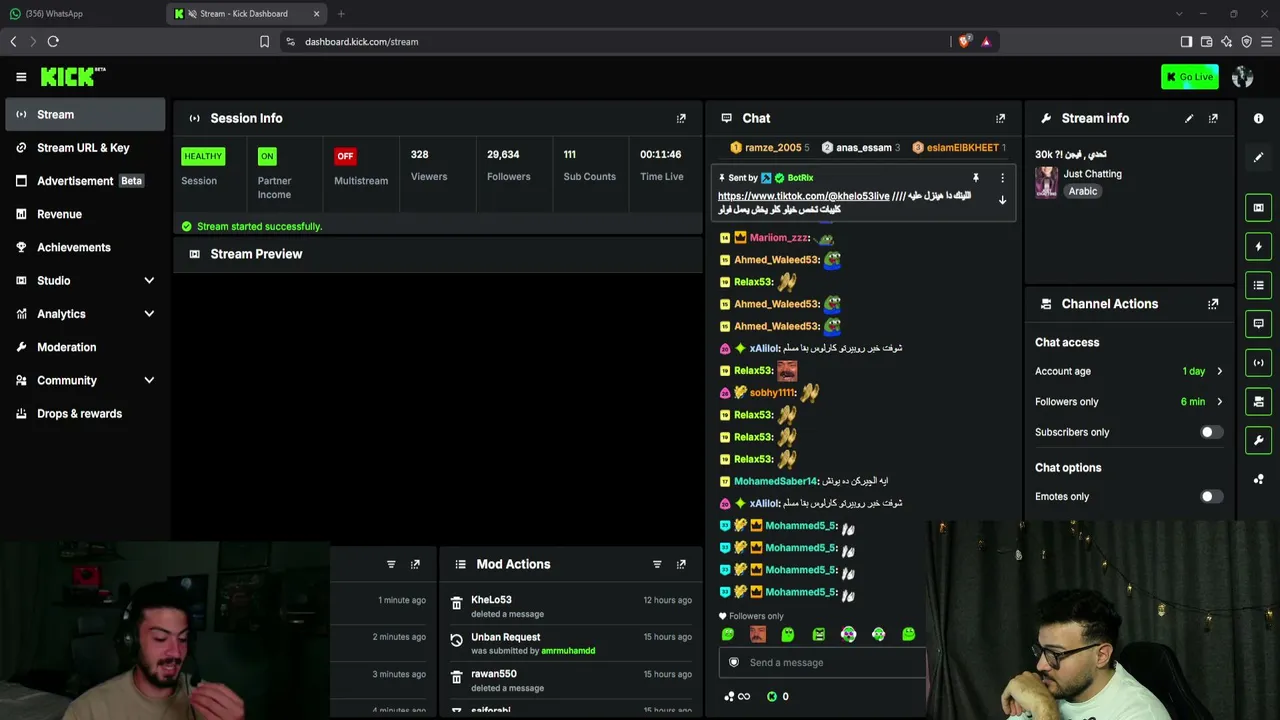The image size is (1280, 720).
Task: Click the Brave Shields icon in address bar
Action: tap(964, 42)
